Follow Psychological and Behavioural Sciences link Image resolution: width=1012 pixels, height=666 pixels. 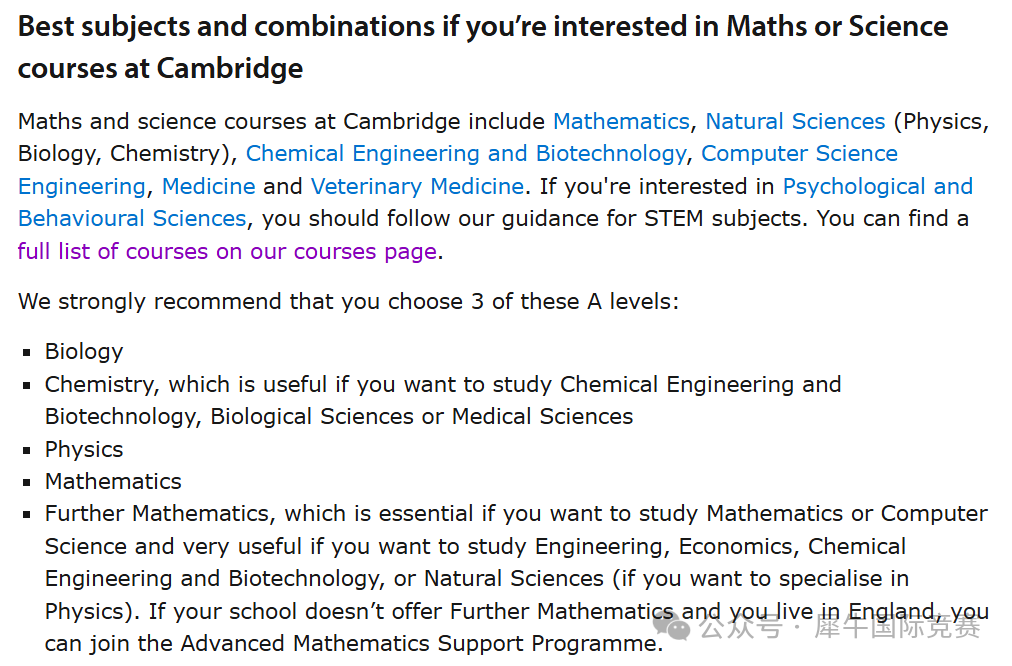pyautogui.click(x=878, y=187)
